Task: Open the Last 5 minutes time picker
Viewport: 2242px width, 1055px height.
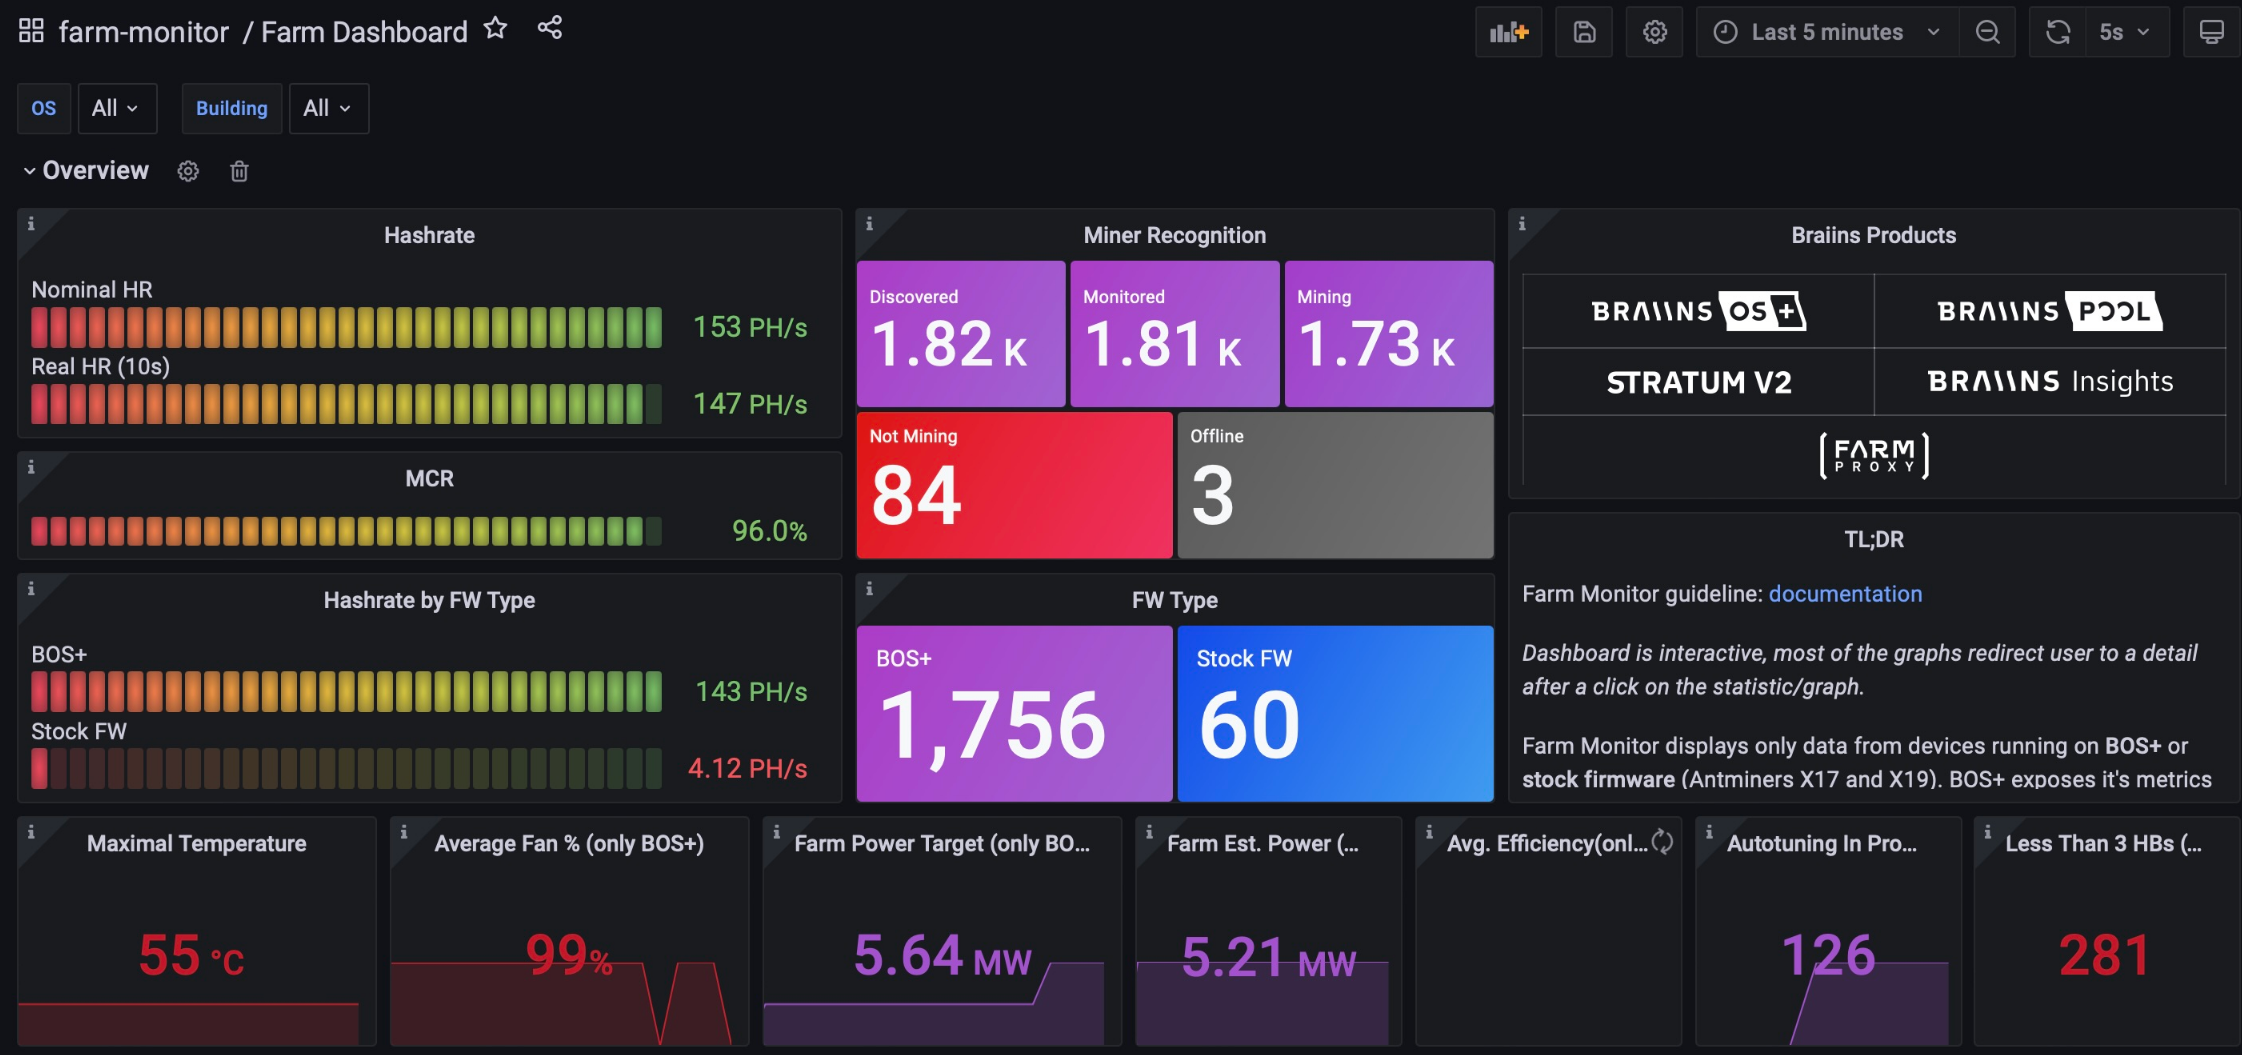Action: coord(1827,32)
